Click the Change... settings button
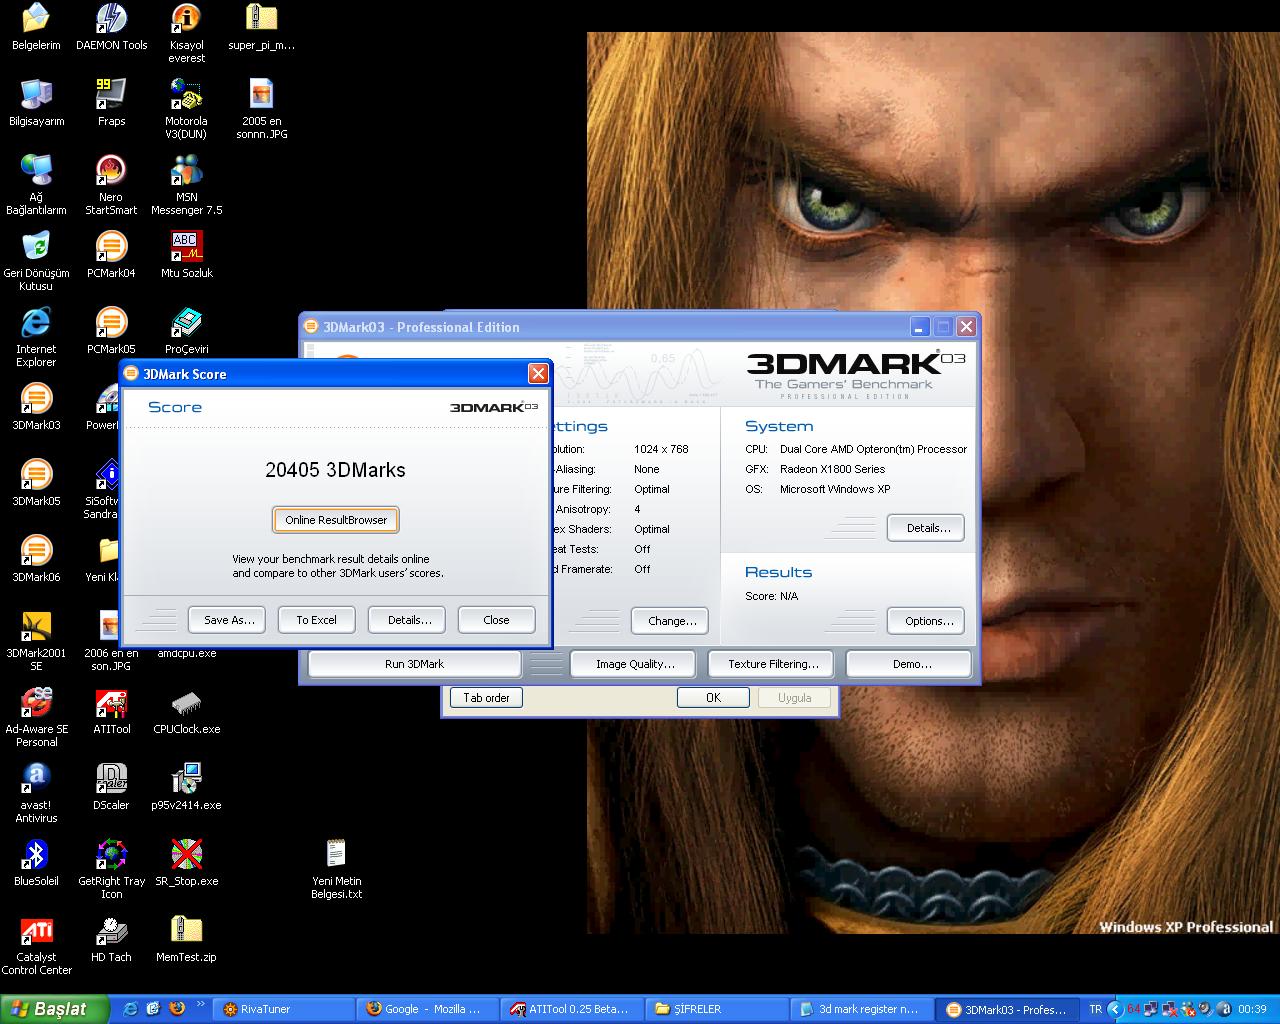The width and height of the screenshot is (1280, 1024). tap(672, 621)
